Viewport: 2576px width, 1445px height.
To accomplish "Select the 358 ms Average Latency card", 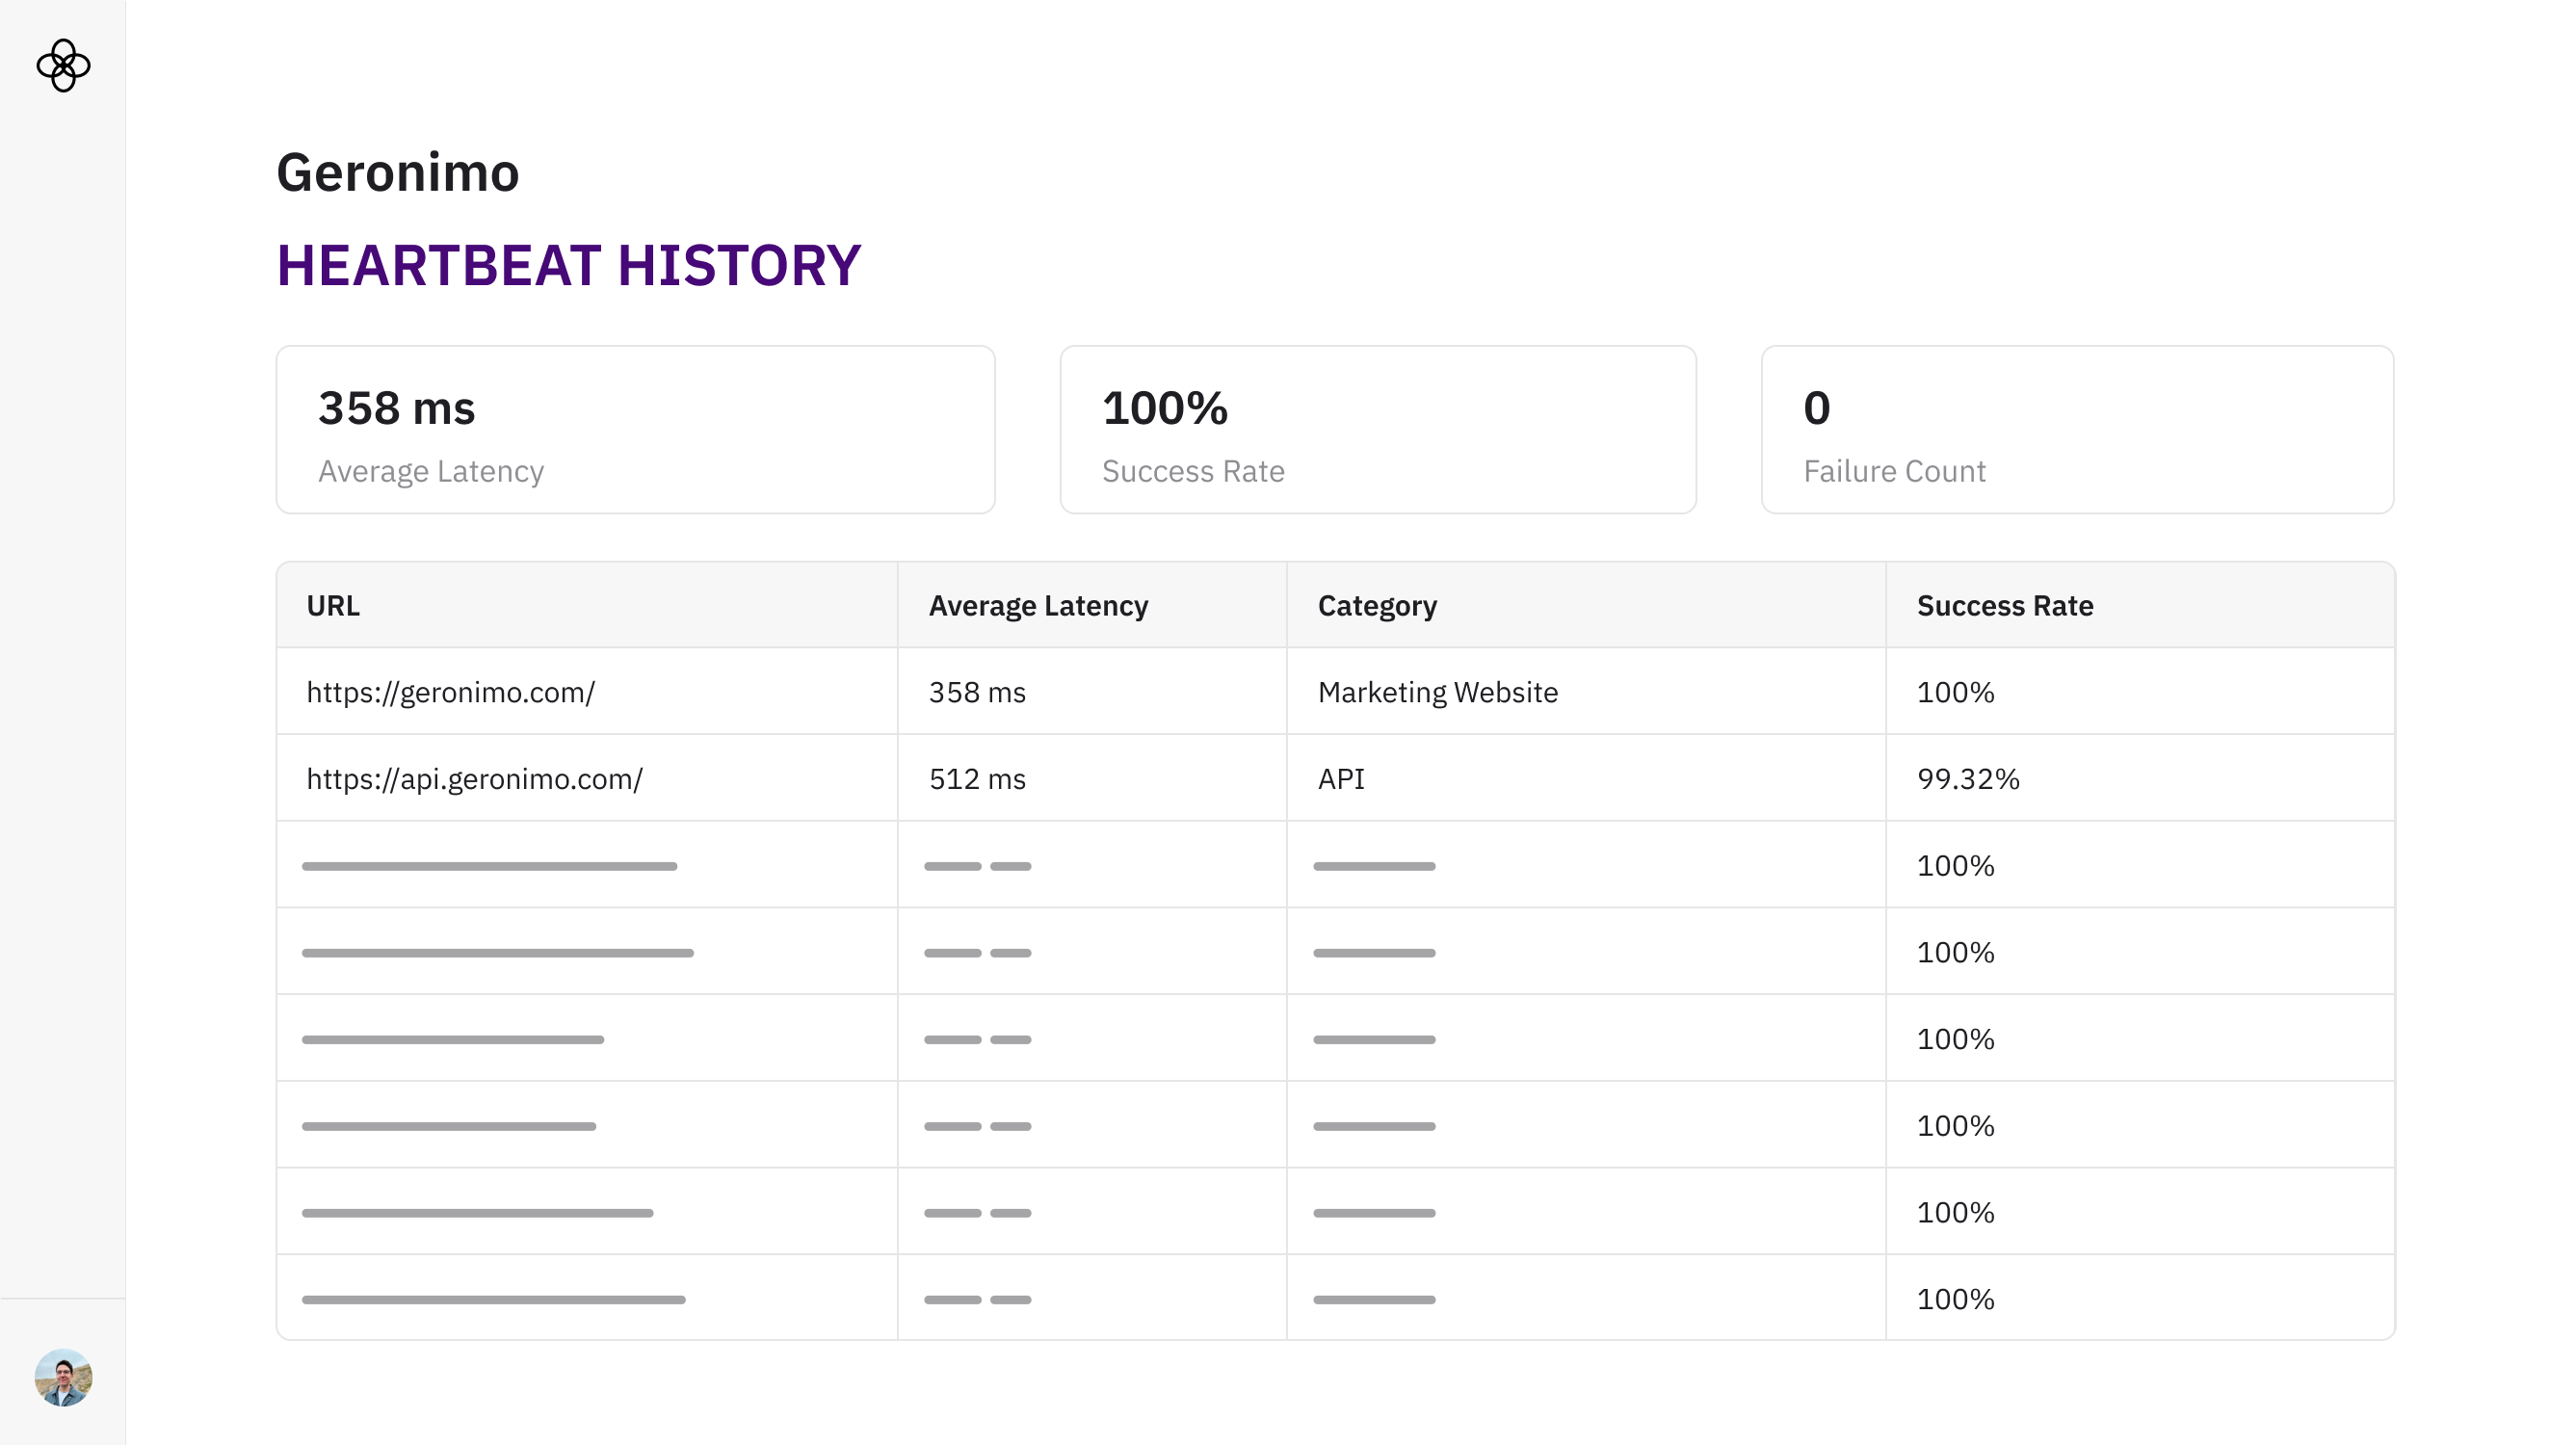I will pos(635,430).
